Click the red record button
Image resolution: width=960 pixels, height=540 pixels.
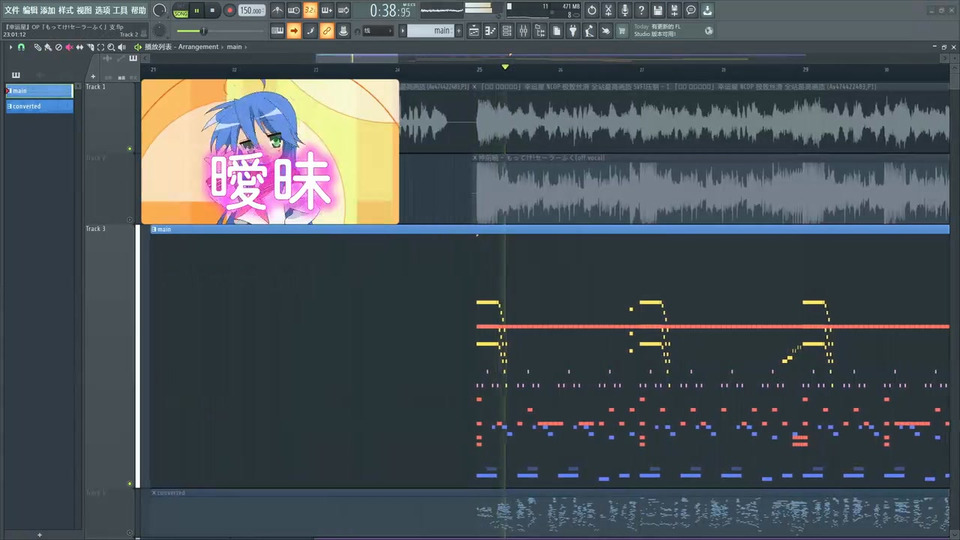(230, 10)
